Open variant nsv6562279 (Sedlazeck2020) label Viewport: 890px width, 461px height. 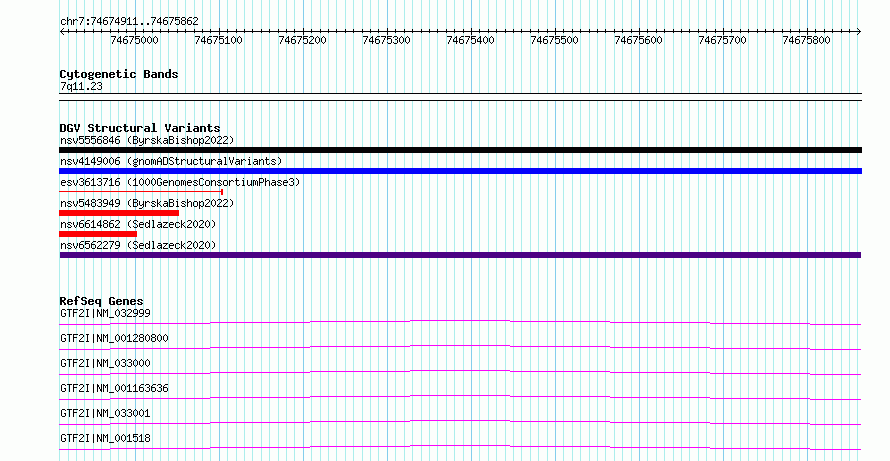pos(138,245)
